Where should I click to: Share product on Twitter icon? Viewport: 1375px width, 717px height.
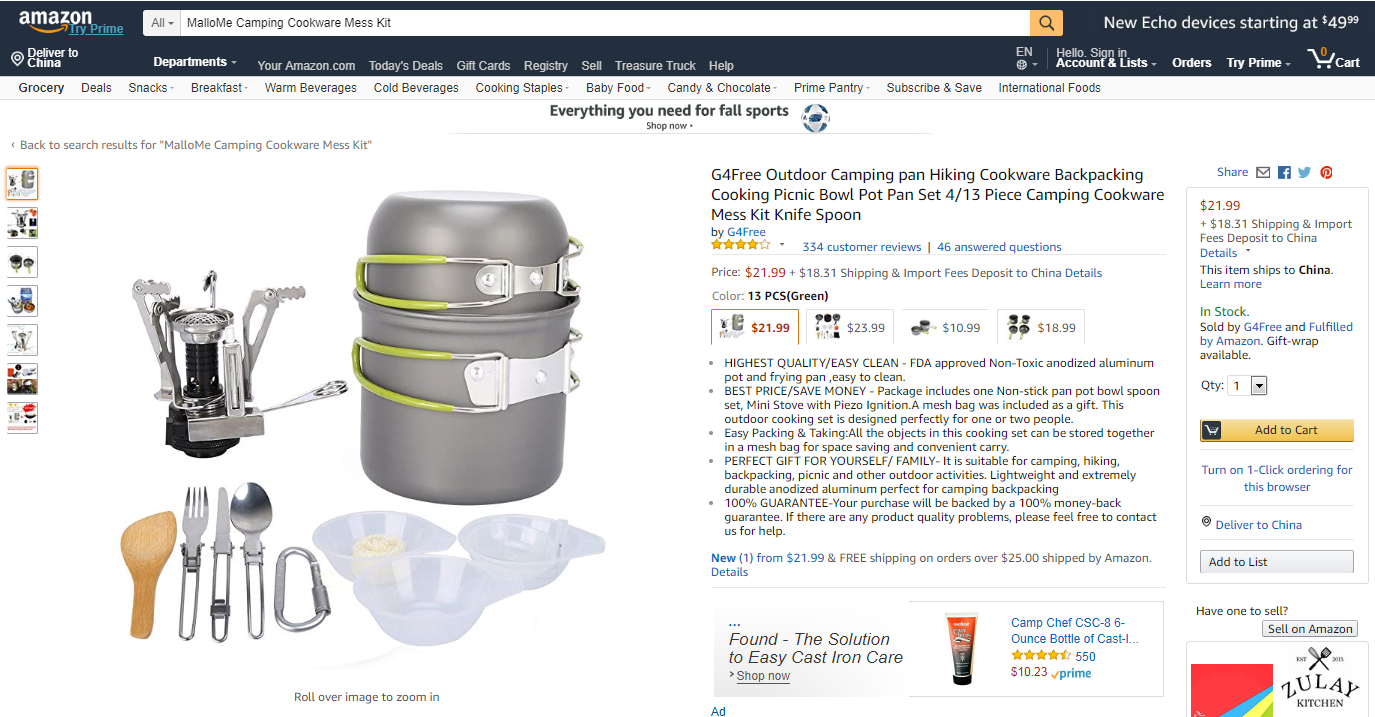1305,172
